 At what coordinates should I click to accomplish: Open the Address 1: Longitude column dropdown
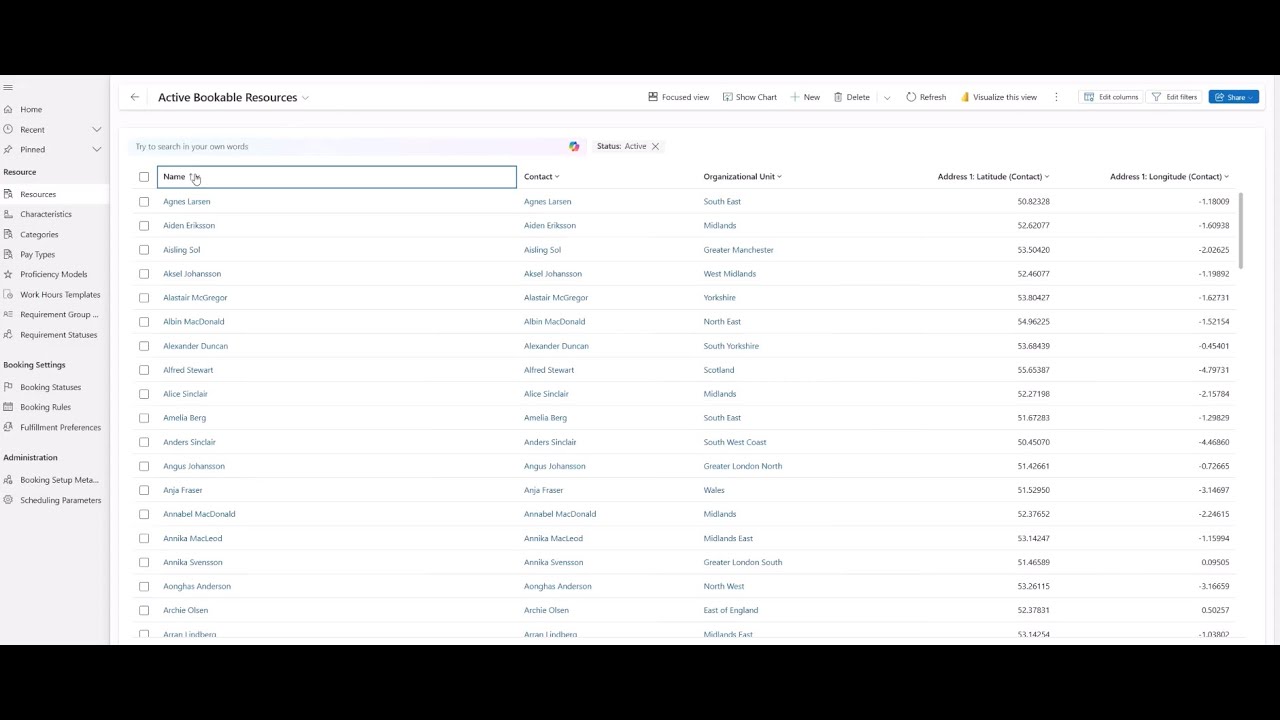(1227, 177)
